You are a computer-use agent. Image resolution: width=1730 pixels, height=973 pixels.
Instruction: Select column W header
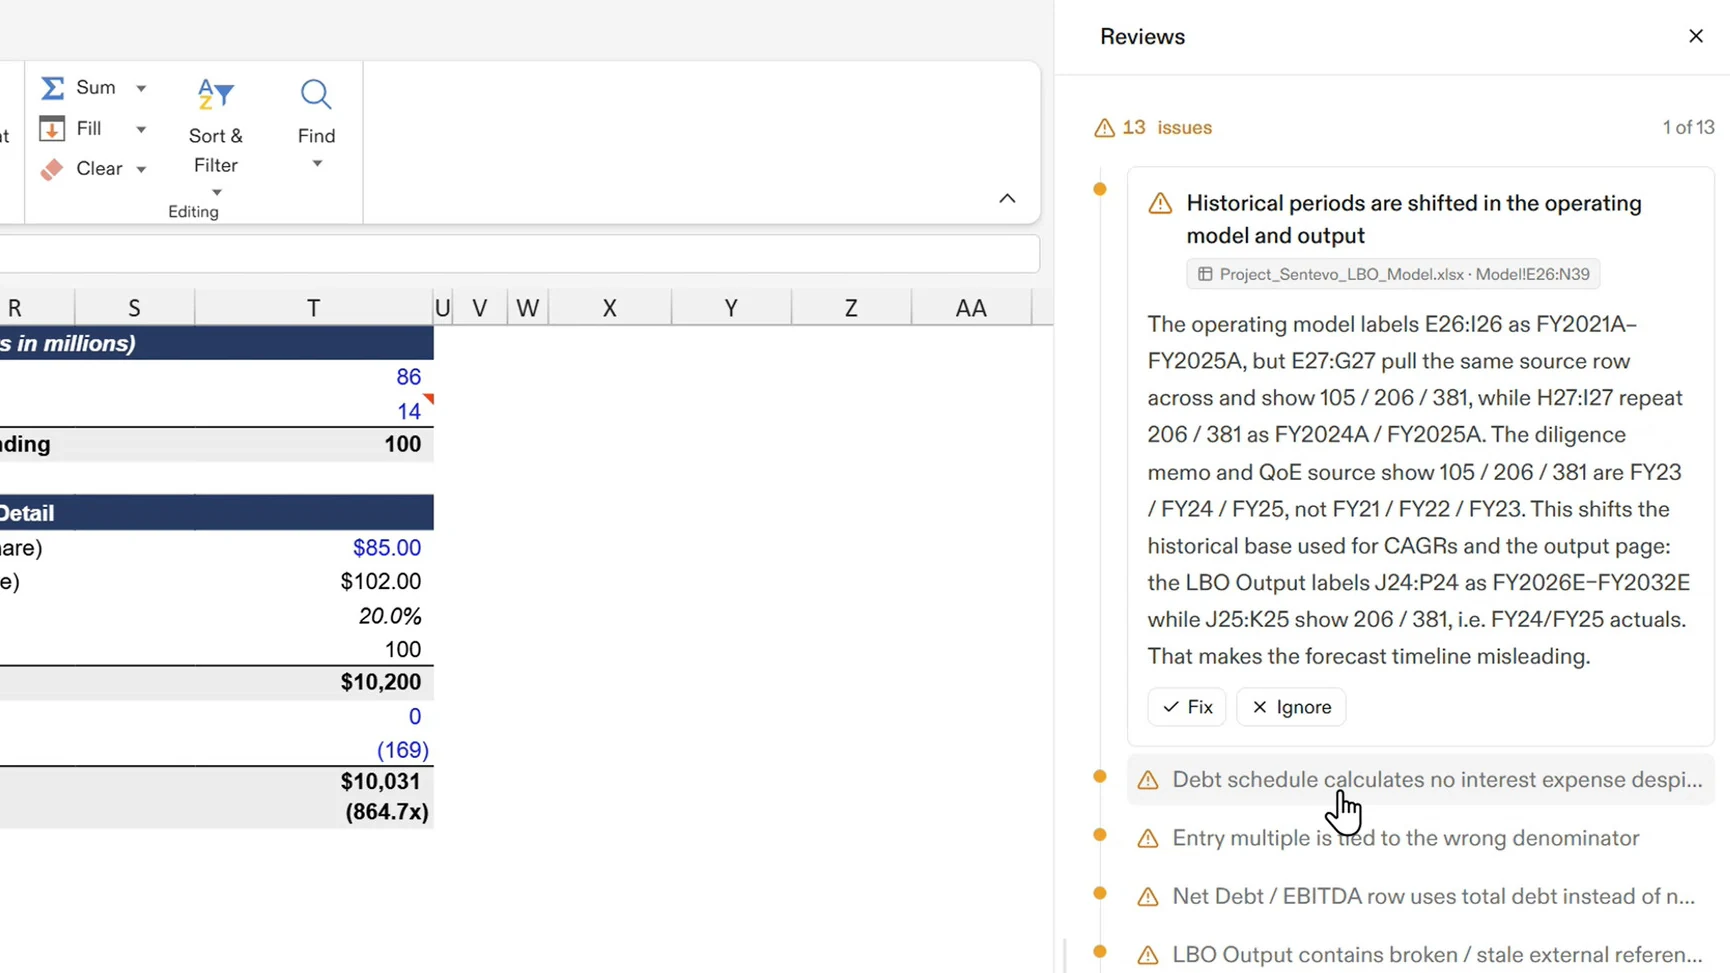(x=528, y=308)
